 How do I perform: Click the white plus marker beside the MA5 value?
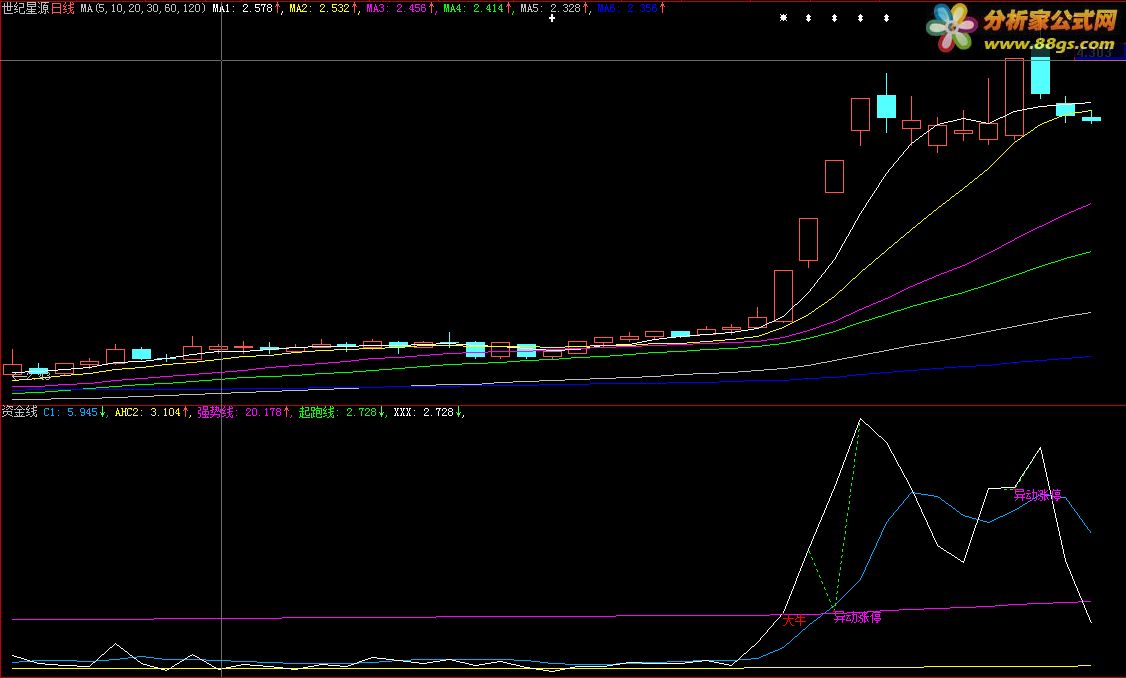pyautogui.click(x=552, y=18)
